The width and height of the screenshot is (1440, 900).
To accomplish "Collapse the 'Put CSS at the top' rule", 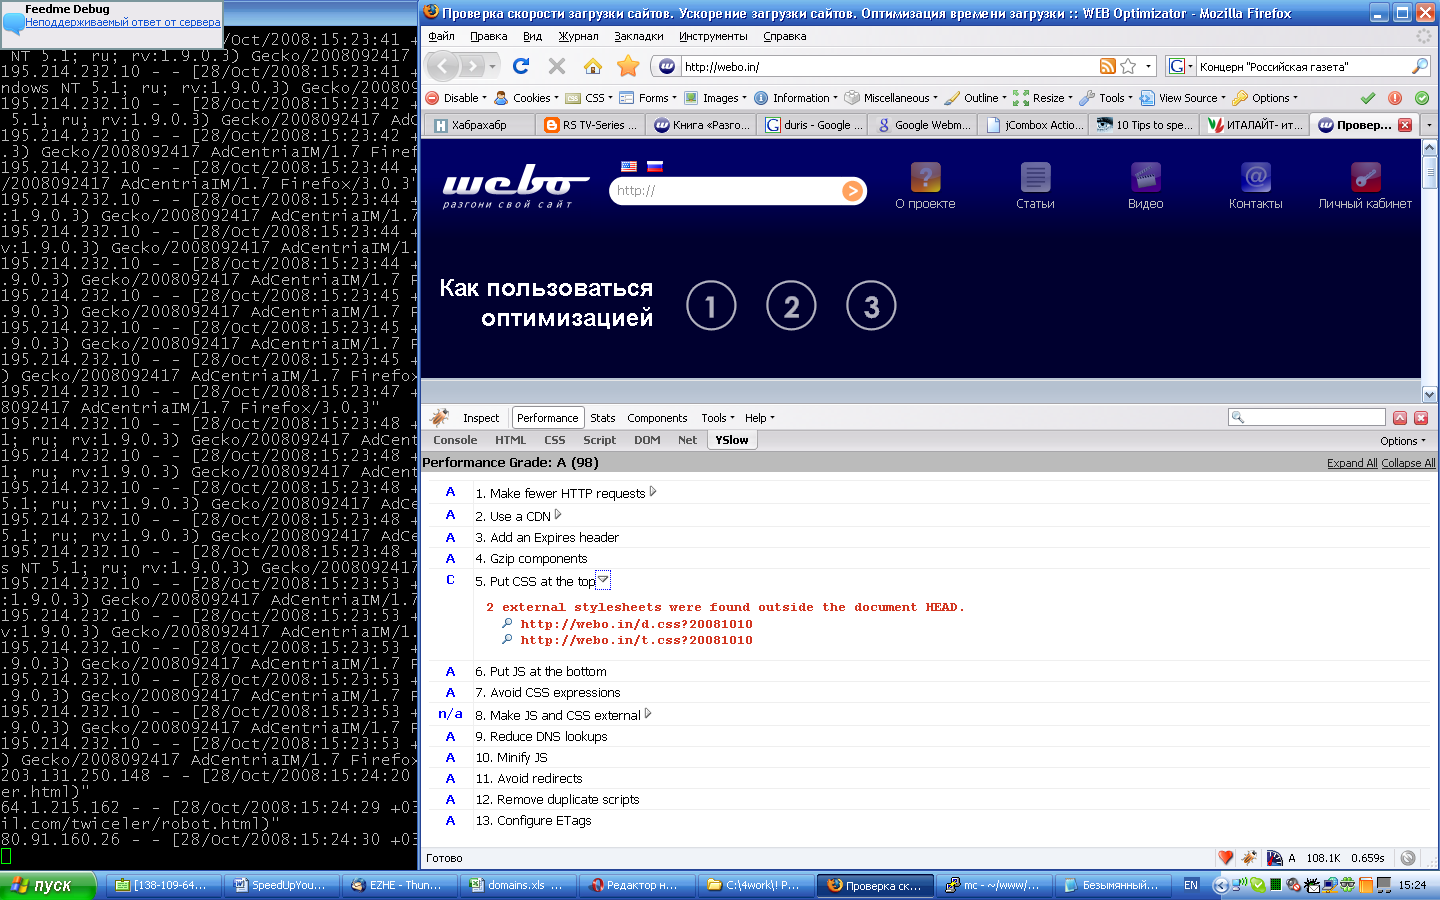I will (x=603, y=580).
